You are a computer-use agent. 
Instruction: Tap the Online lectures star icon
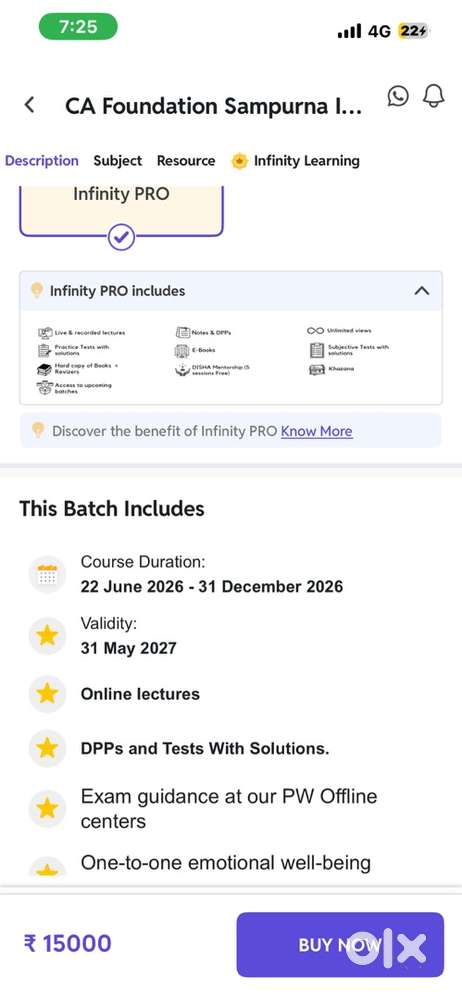click(x=47, y=694)
